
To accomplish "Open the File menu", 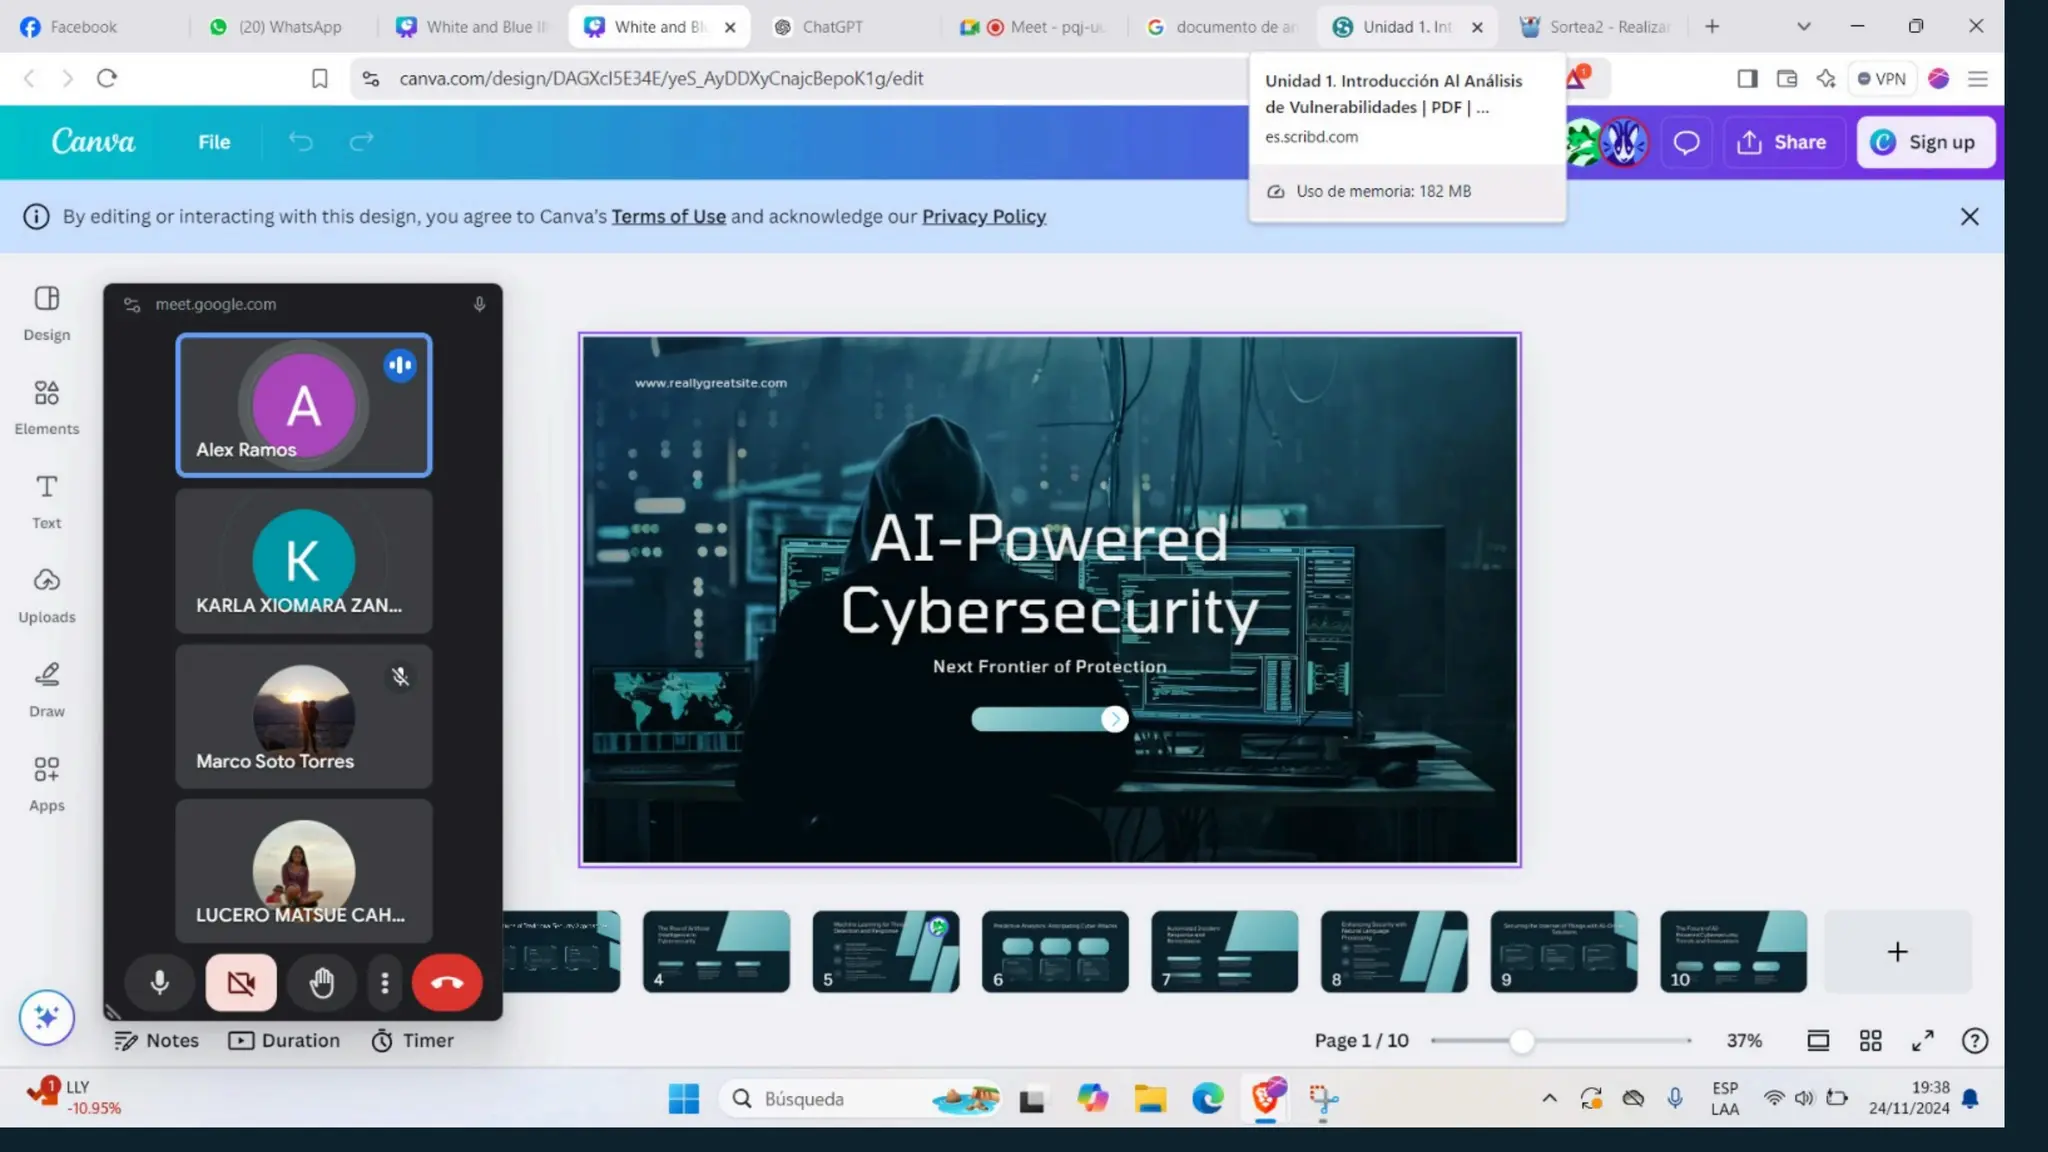I will (x=214, y=142).
